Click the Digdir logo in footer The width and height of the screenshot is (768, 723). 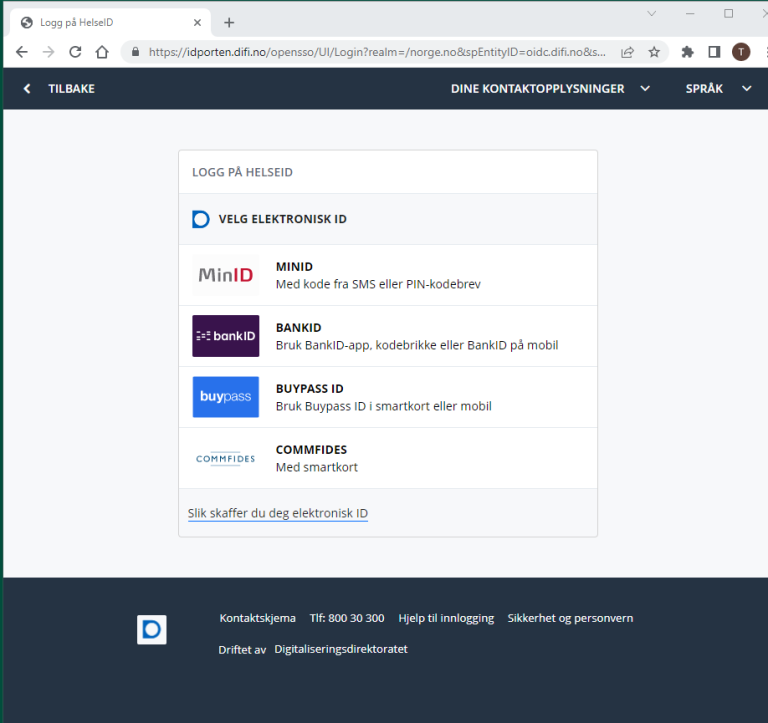(152, 629)
